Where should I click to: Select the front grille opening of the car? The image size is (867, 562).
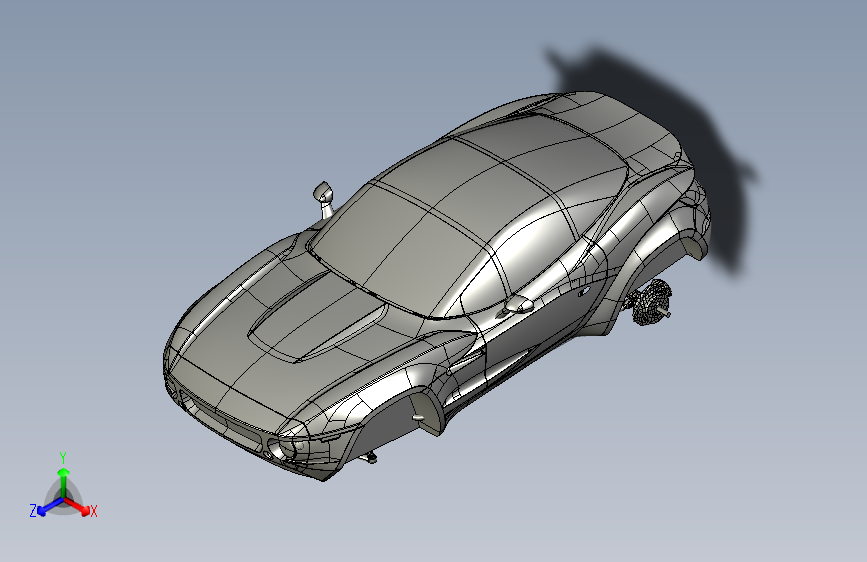coord(221,419)
